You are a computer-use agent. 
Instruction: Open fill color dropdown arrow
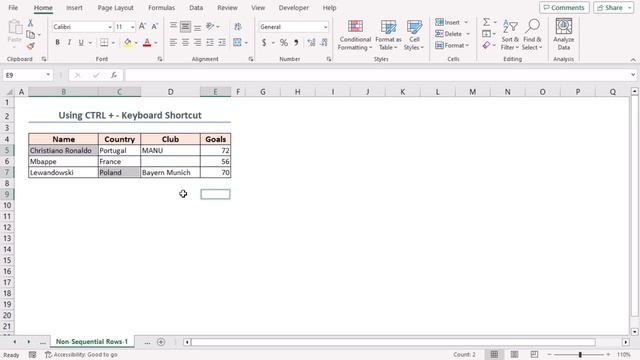point(136,43)
